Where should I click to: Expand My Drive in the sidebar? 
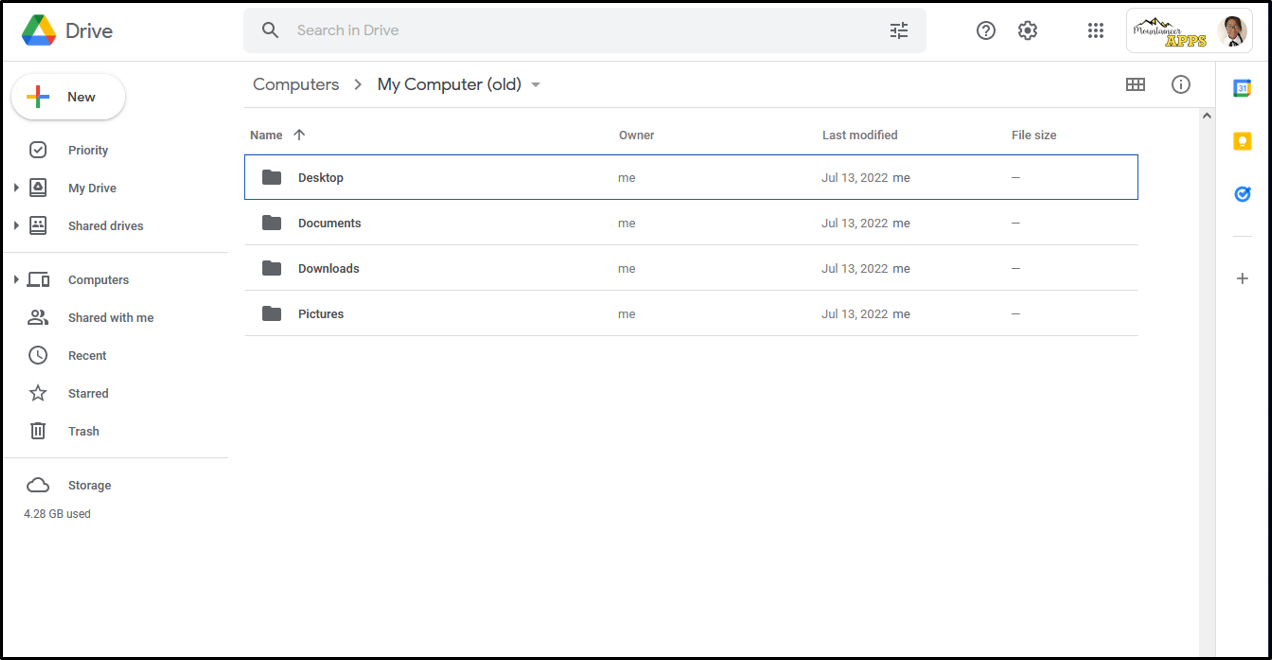(17, 187)
